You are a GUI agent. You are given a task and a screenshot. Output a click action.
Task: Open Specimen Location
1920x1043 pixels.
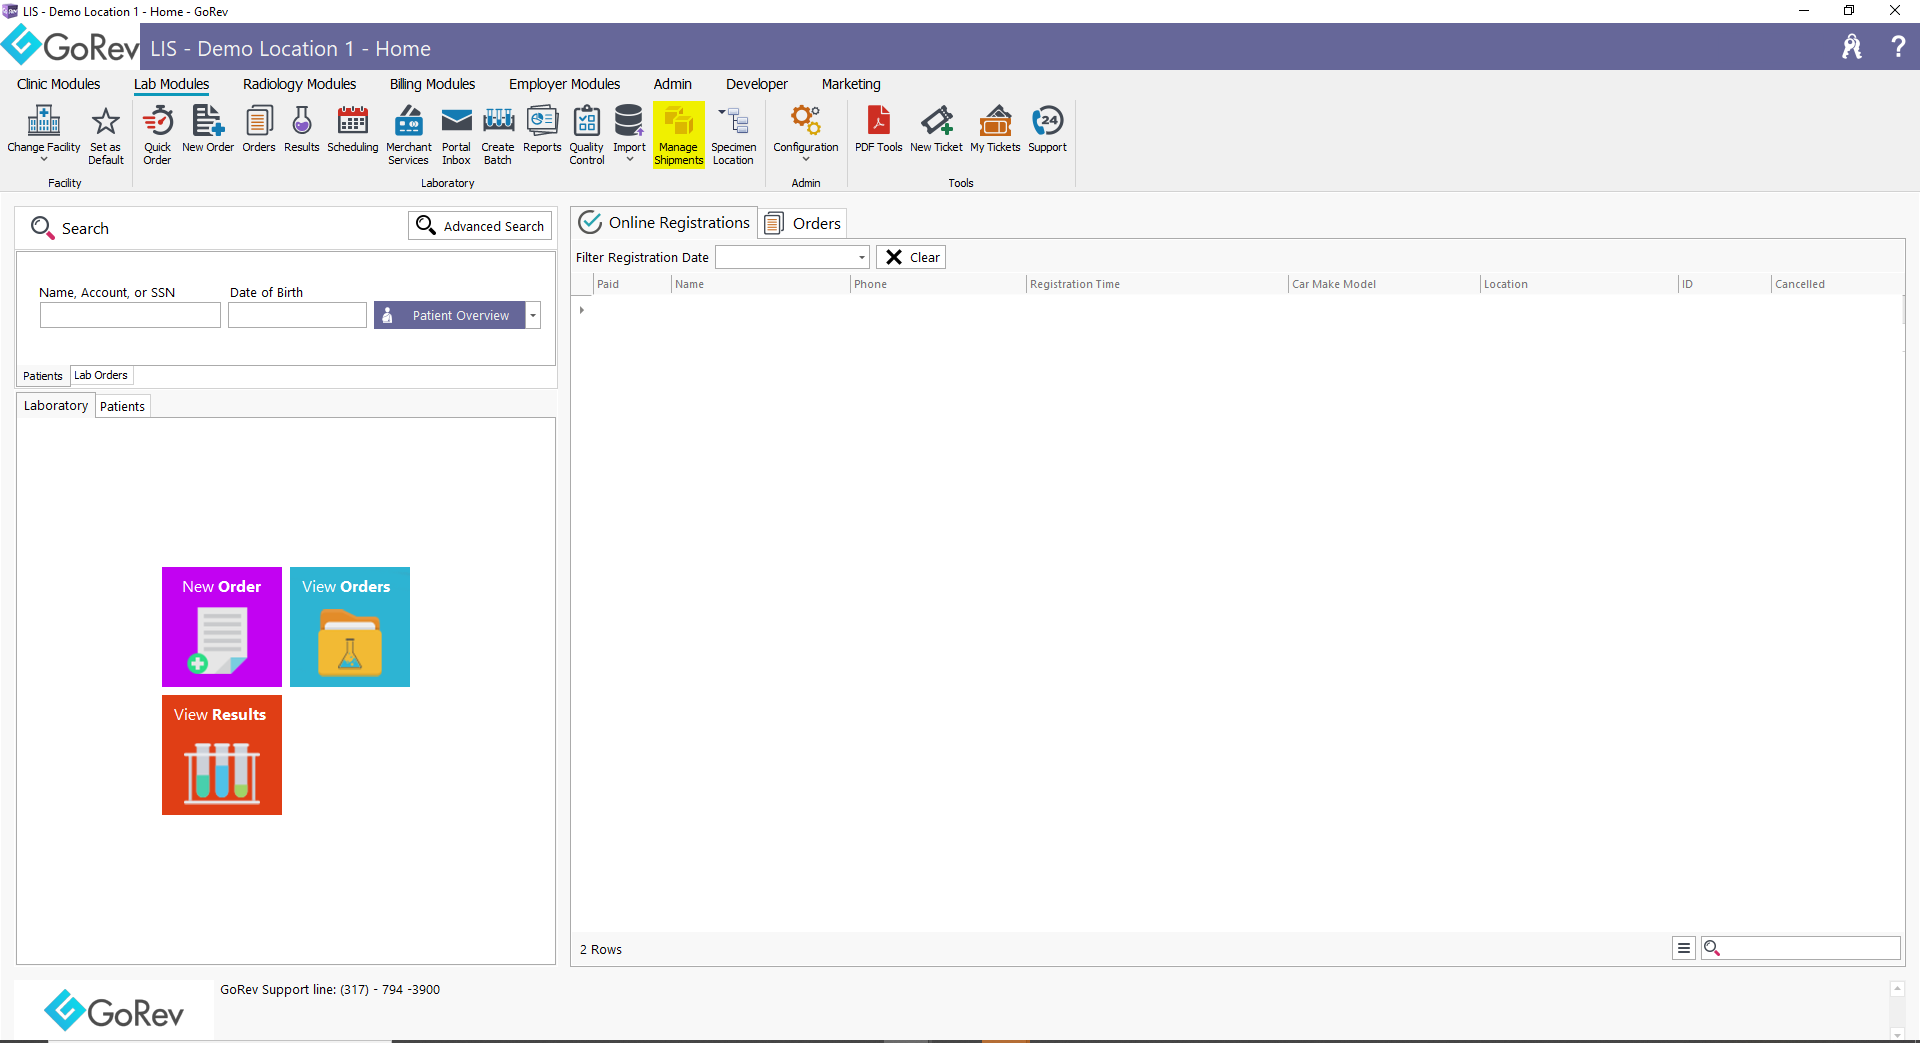[734, 135]
